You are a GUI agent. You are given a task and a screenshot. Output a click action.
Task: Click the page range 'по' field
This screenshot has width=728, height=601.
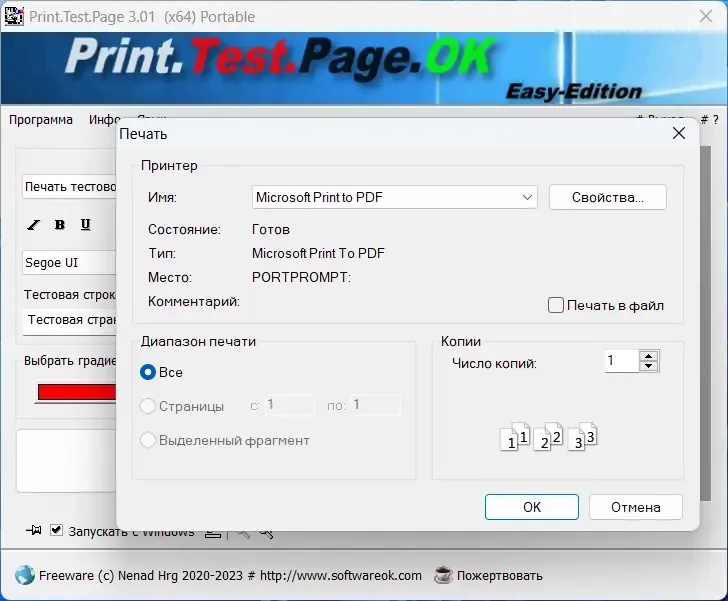coord(376,405)
